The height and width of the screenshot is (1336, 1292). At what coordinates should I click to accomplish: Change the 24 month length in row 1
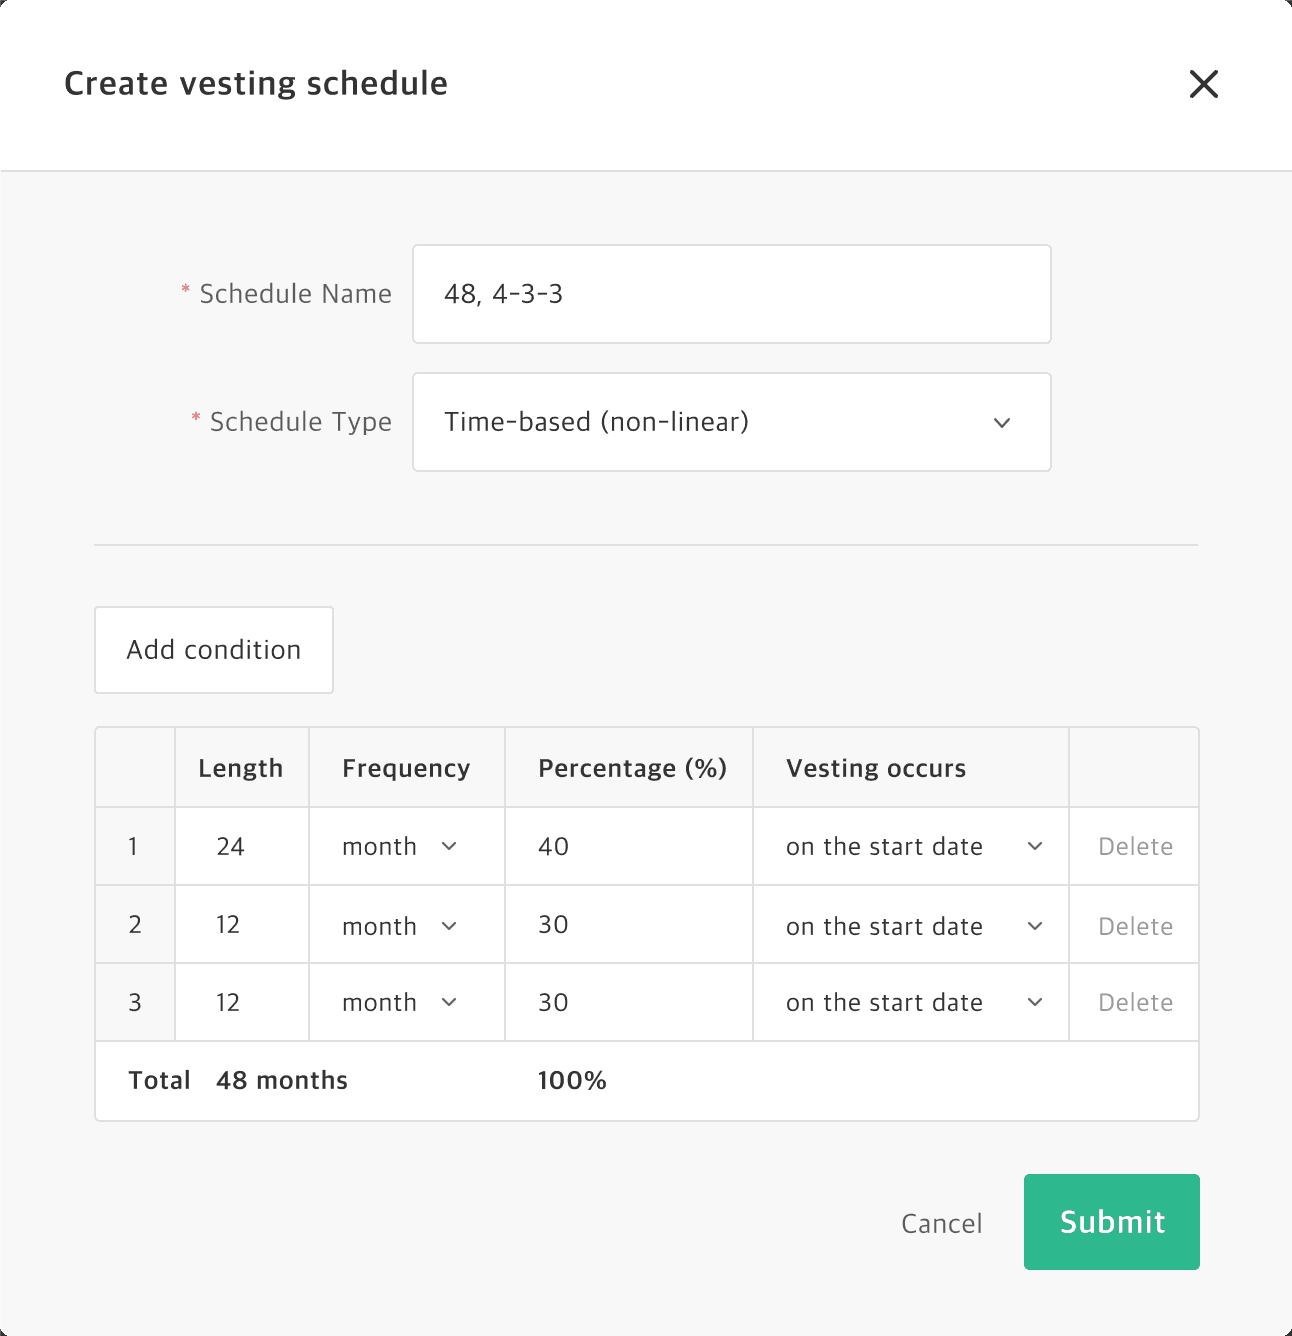click(x=240, y=846)
